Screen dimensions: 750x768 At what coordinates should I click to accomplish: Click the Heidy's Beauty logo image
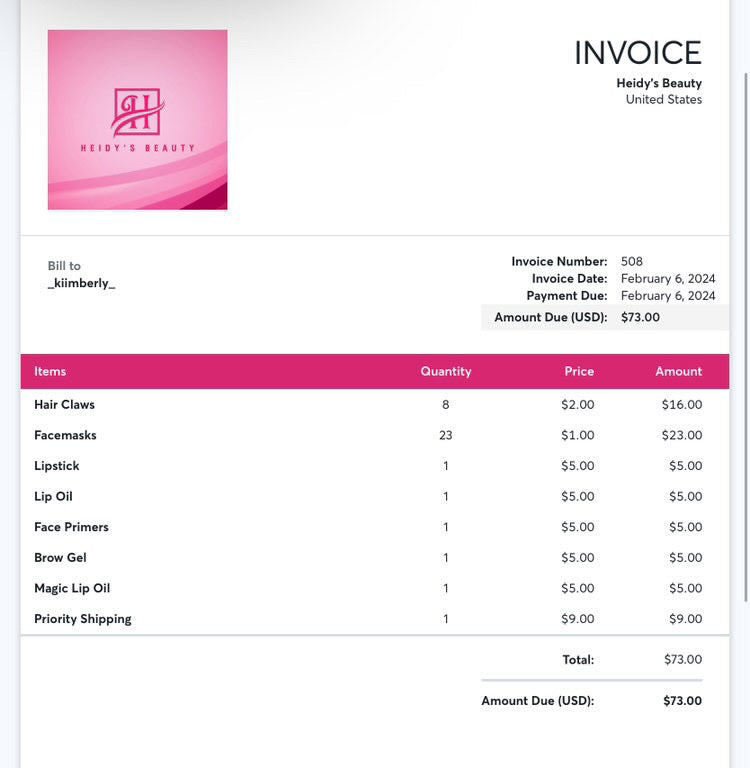tap(137, 120)
